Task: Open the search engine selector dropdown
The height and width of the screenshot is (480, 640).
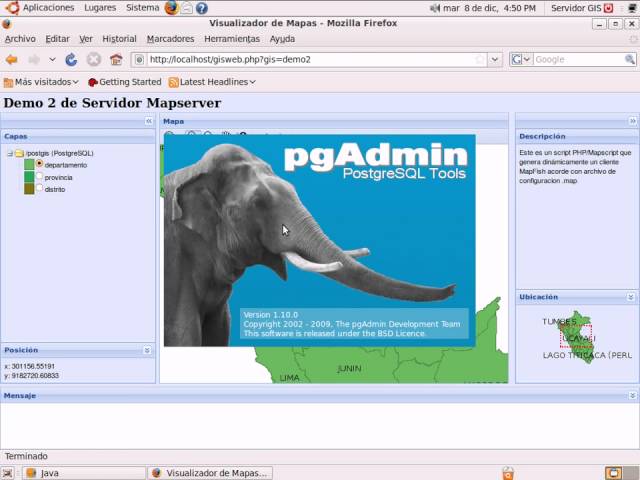Action: tap(521, 60)
